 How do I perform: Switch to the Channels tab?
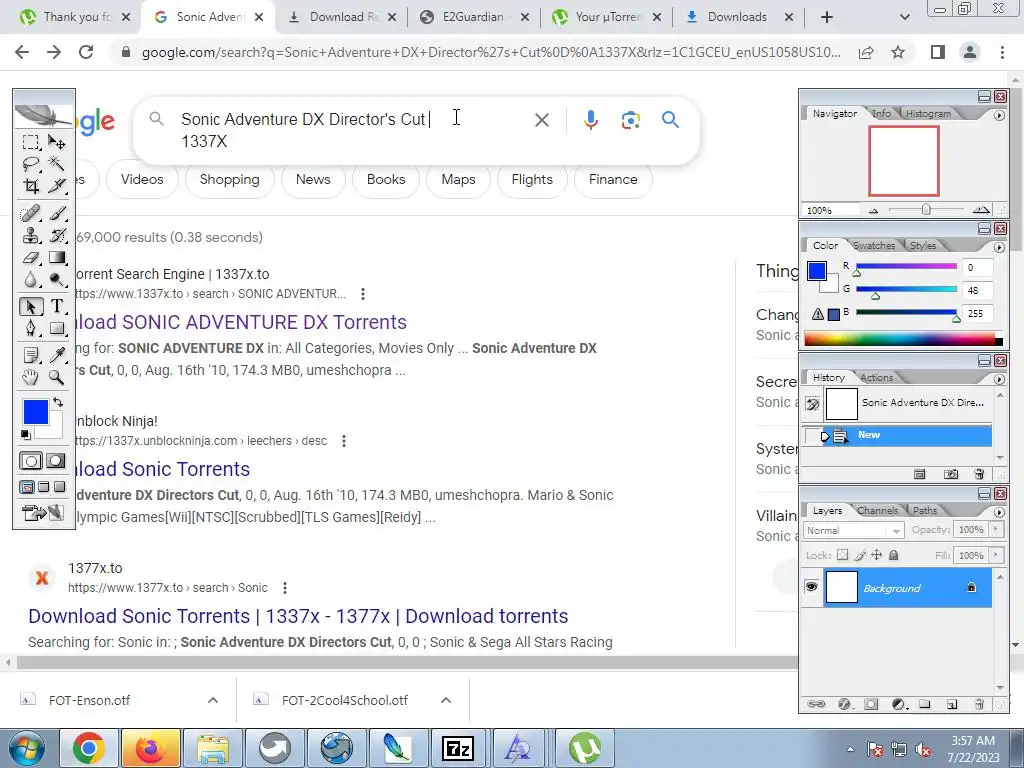click(877, 511)
